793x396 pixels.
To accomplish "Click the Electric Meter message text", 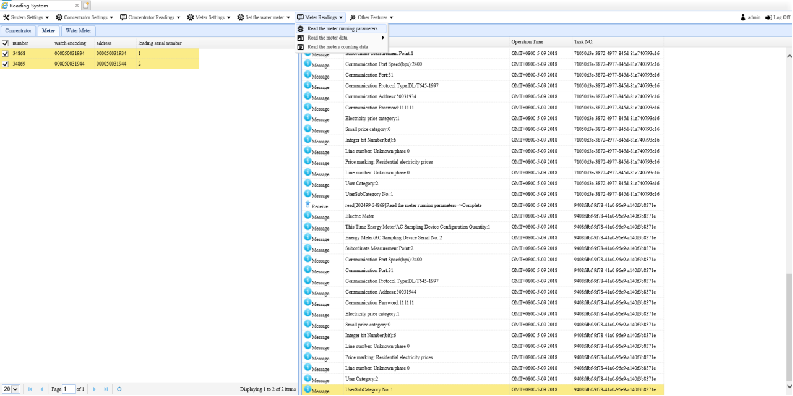I will [359, 215].
